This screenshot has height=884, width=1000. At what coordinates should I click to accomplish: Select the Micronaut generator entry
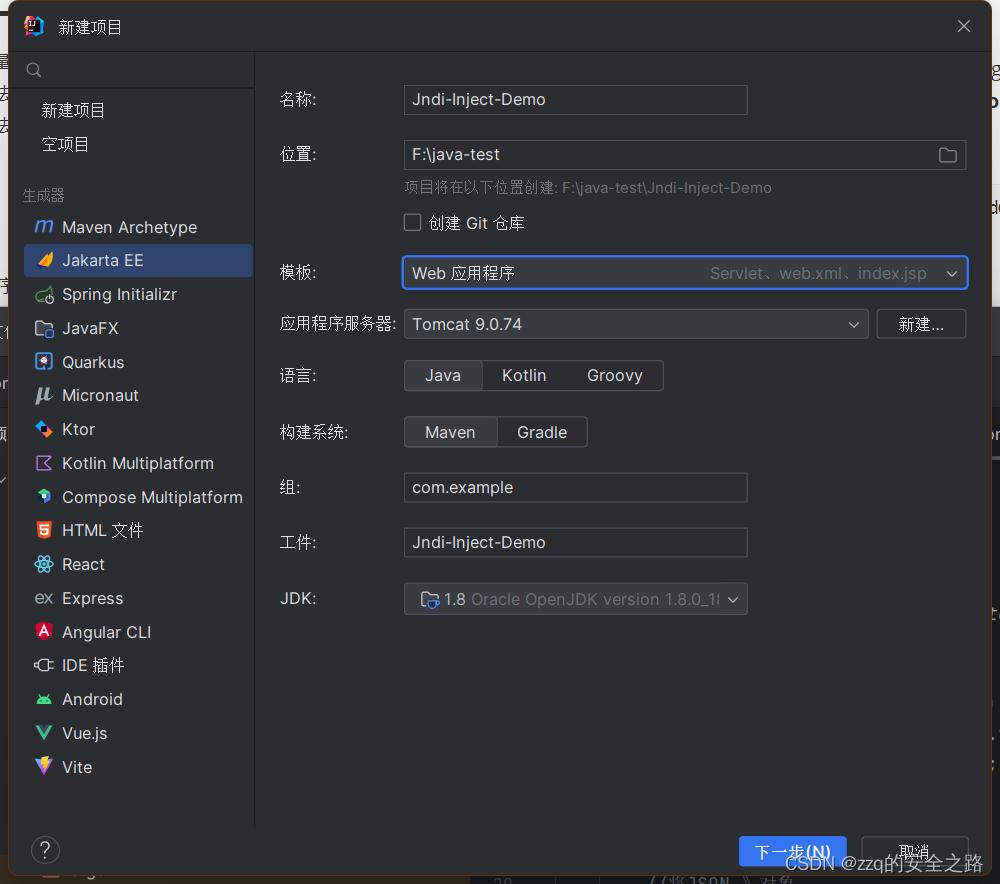[x=138, y=395]
